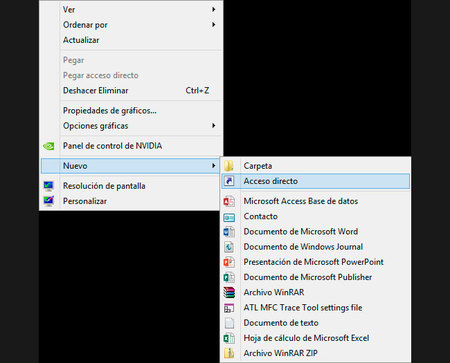This screenshot has width=450, height=363.
Task: Select the disabled Pegar entry
Action: 131,60
